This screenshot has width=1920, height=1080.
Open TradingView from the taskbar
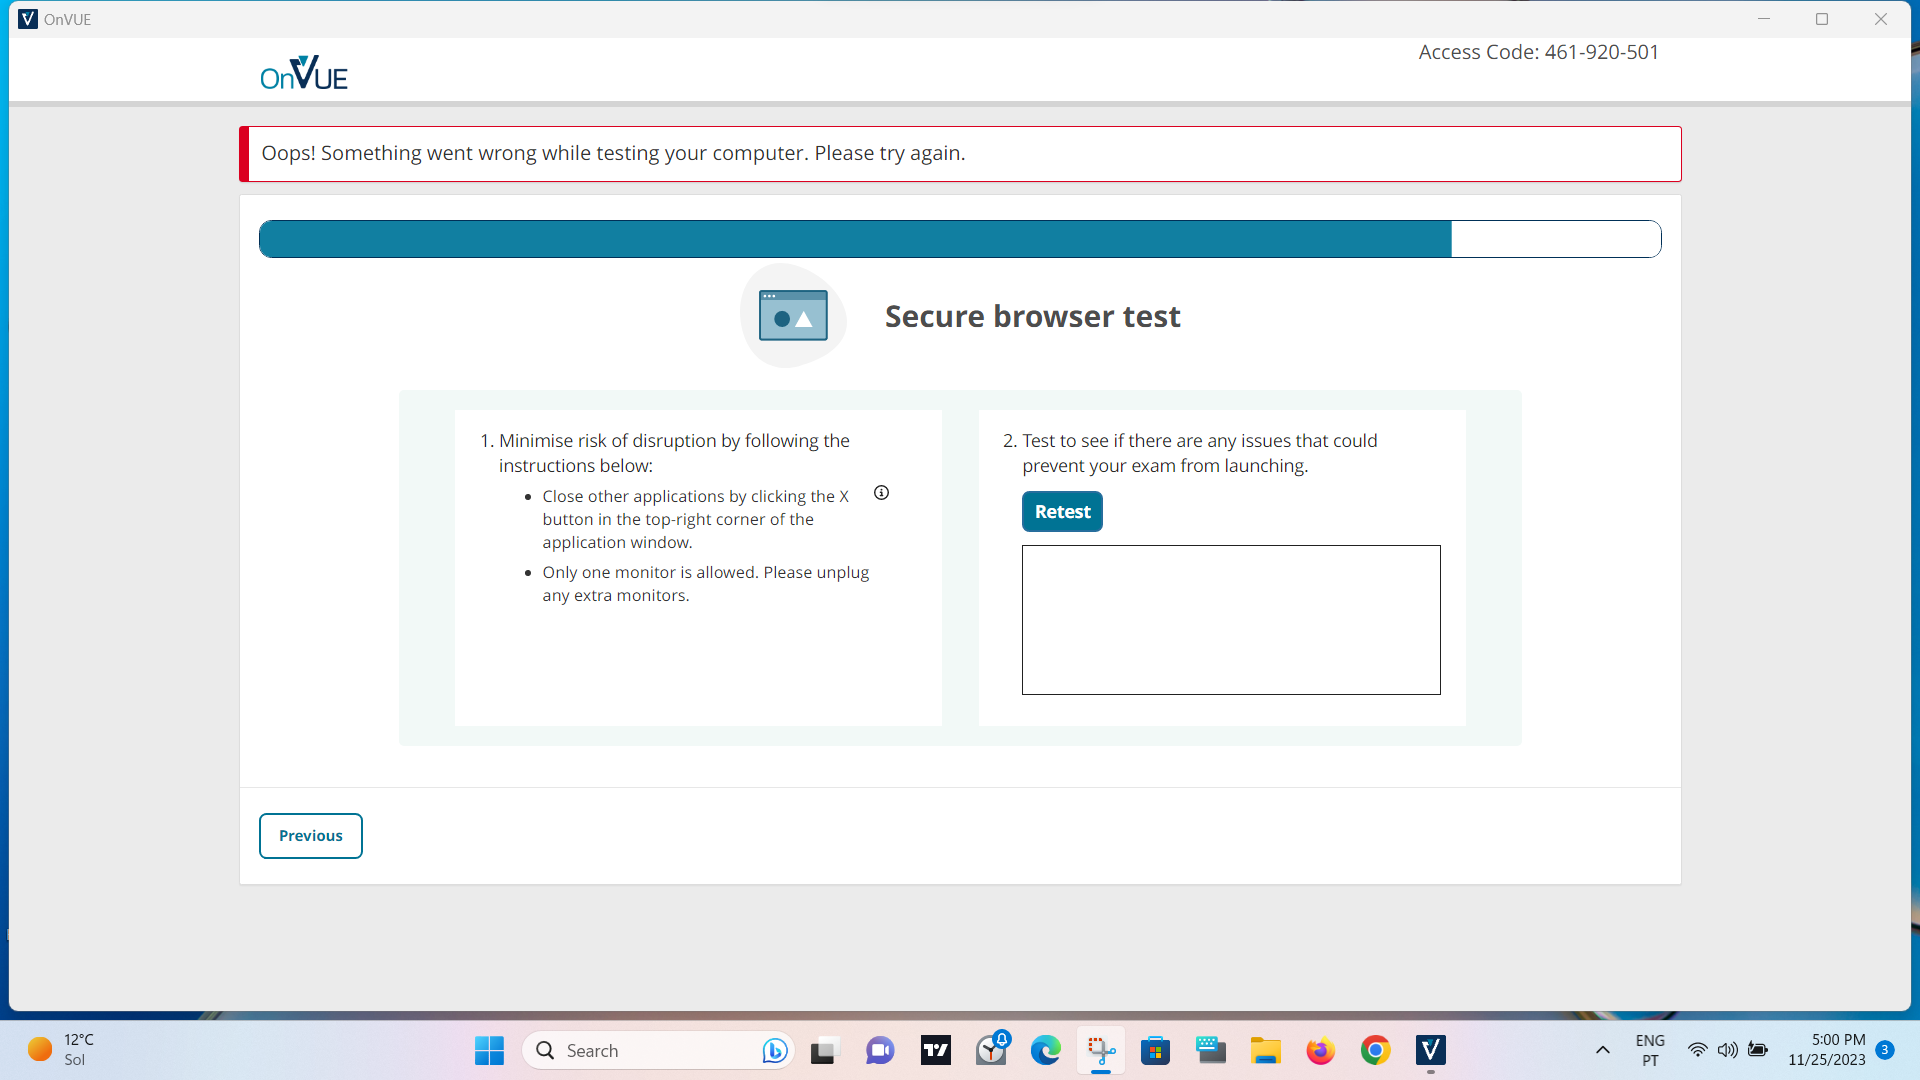[x=936, y=1051]
